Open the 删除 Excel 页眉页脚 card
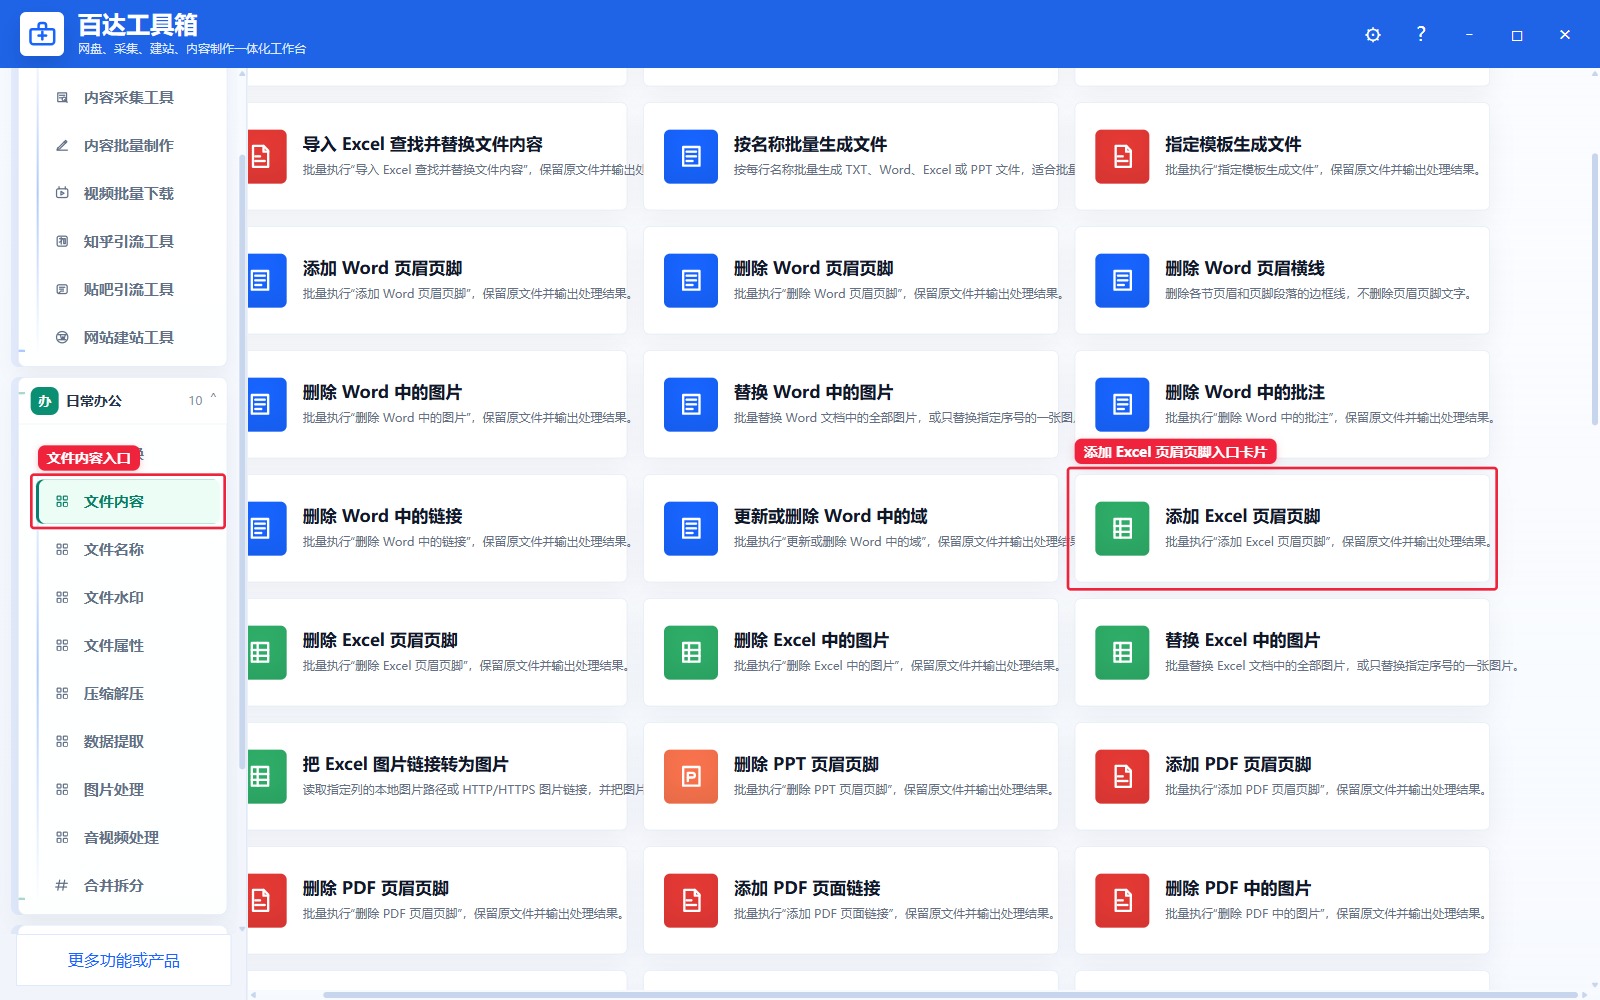The height and width of the screenshot is (1000, 1600). [x=437, y=653]
